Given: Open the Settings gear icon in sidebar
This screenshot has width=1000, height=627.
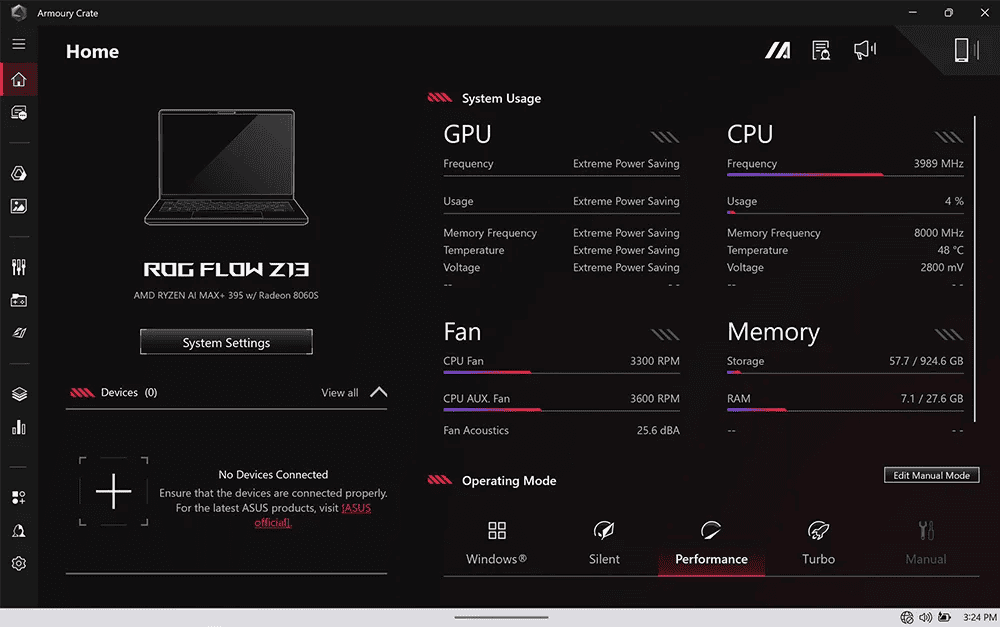Looking at the screenshot, I should pyautogui.click(x=18, y=563).
